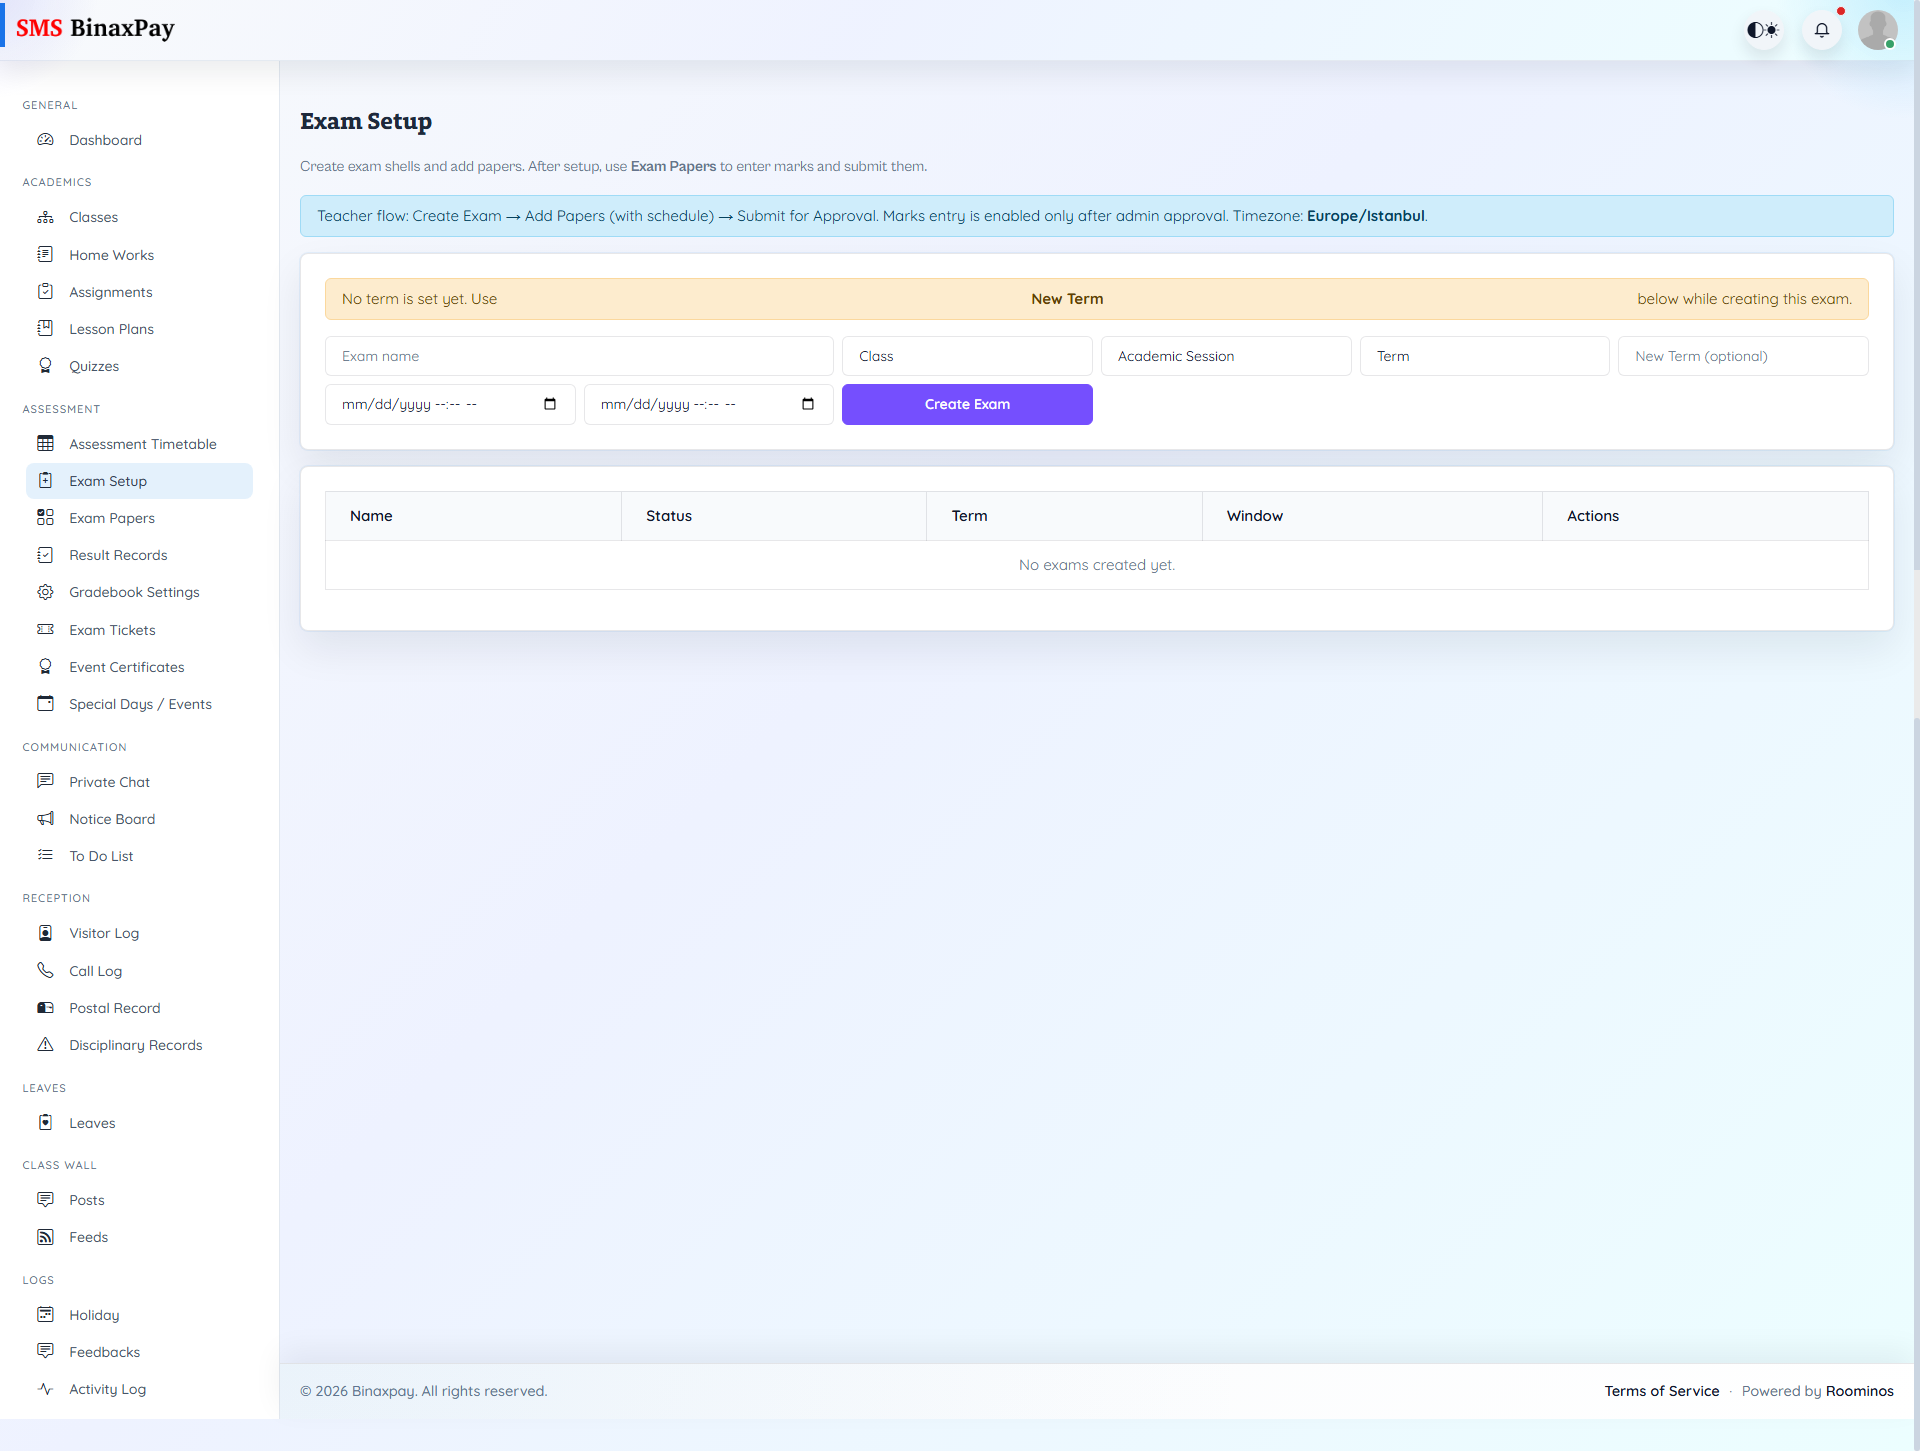Image resolution: width=1920 pixels, height=1451 pixels.
Task: Open the Academic Session selector
Action: [x=1226, y=355]
